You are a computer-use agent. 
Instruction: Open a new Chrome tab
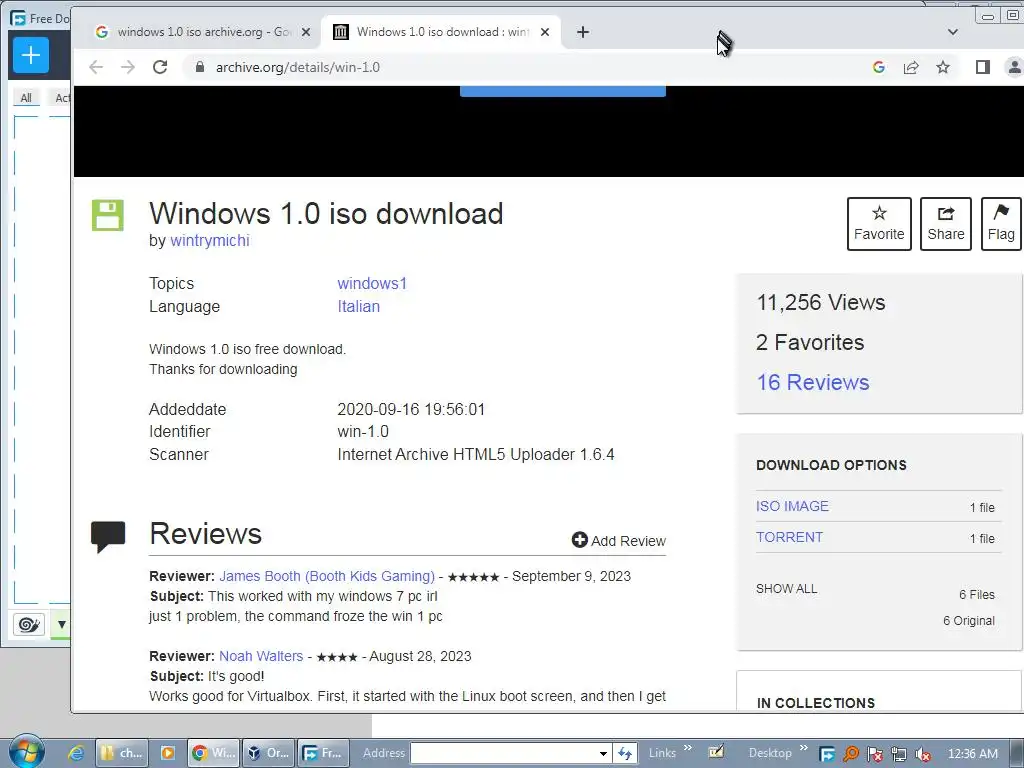click(583, 32)
